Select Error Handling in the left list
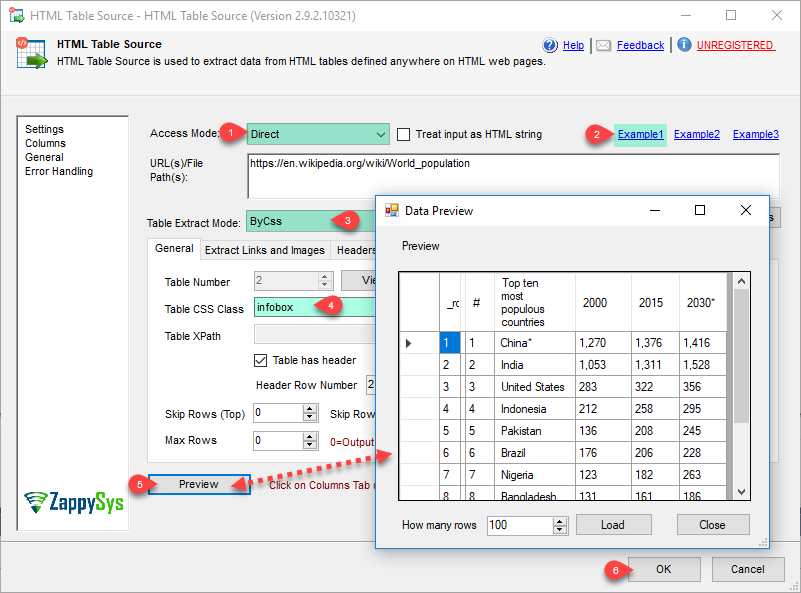The height and width of the screenshot is (593, 801). tap(59, 171)
